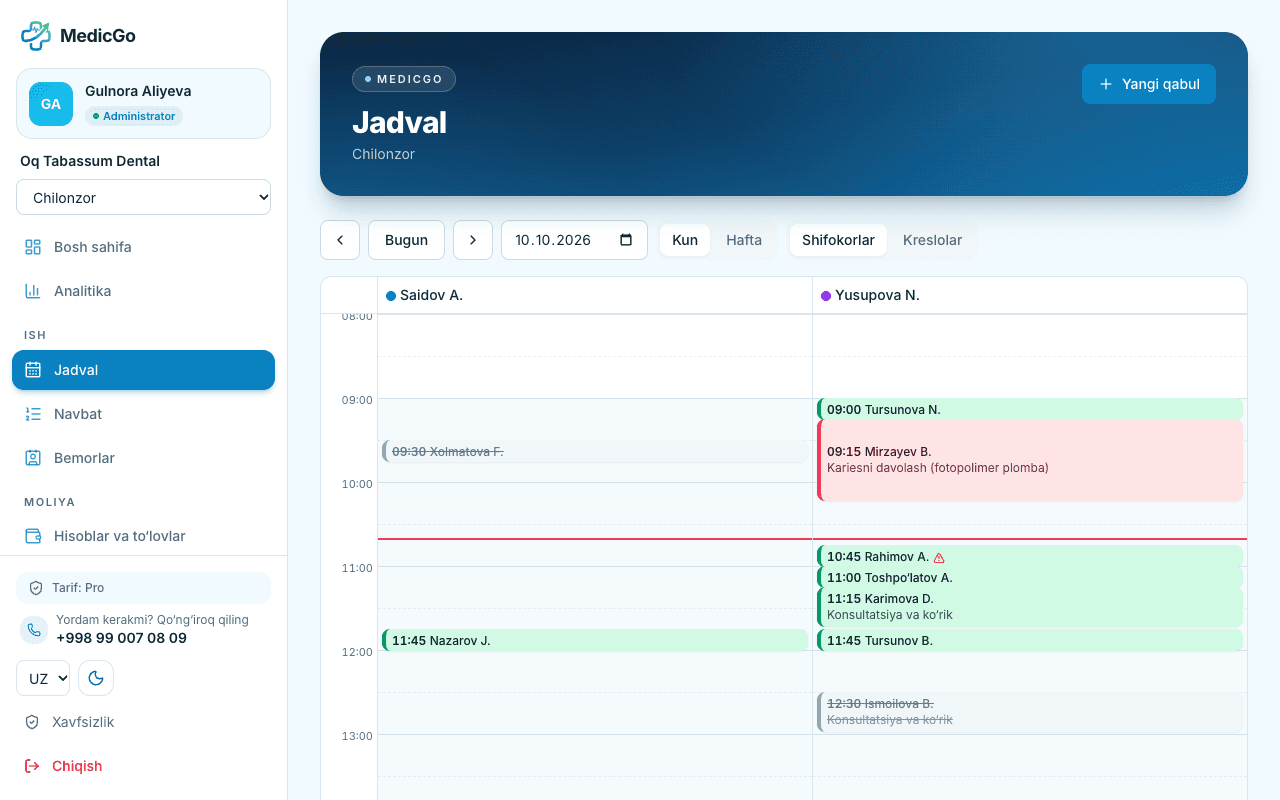This screenshot has width=1280, height=800.
Task: Open the Chilonzor branch dropdown
Action: (144, 197)
